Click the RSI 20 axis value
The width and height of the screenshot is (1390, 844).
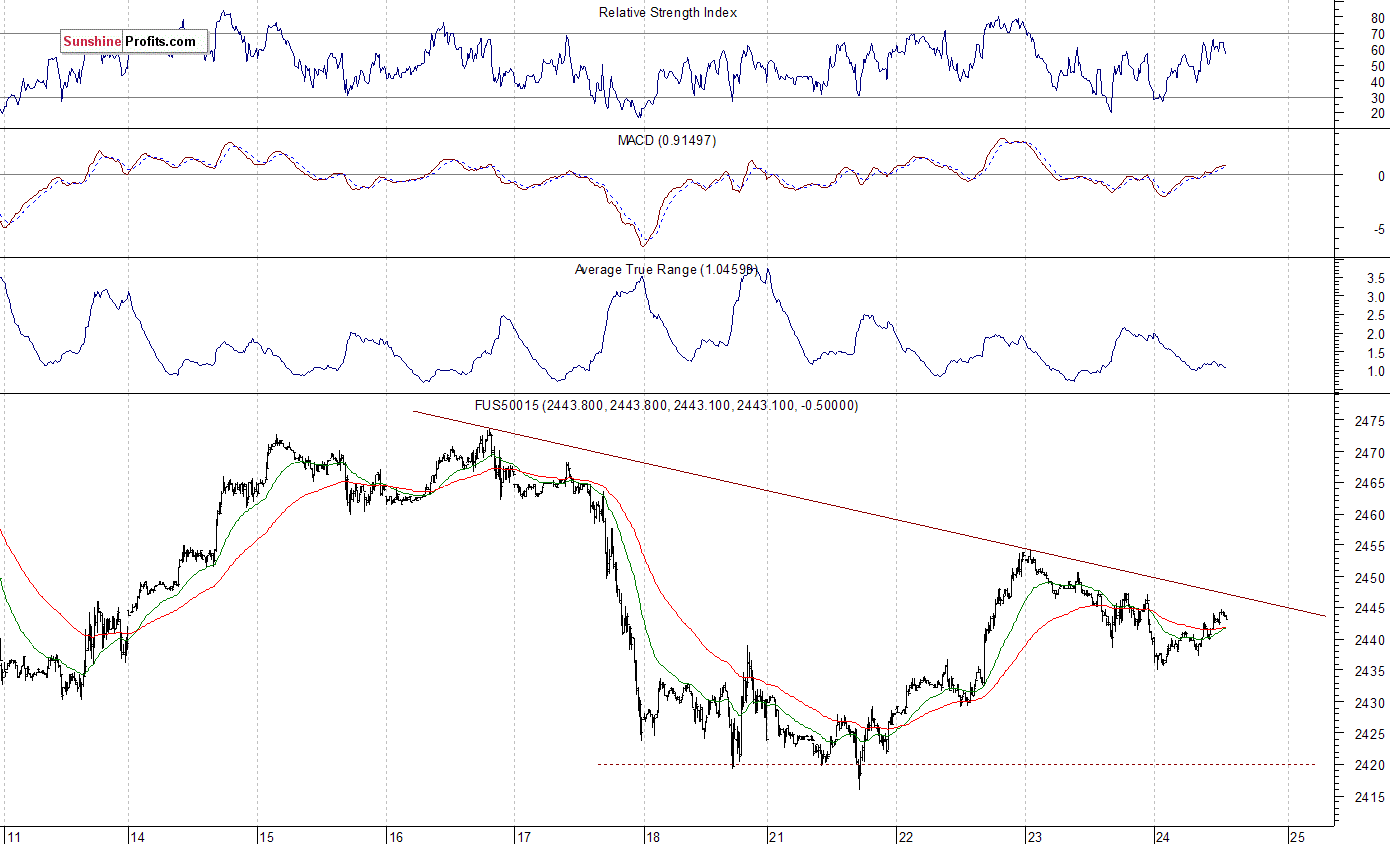coord(1377,114)
